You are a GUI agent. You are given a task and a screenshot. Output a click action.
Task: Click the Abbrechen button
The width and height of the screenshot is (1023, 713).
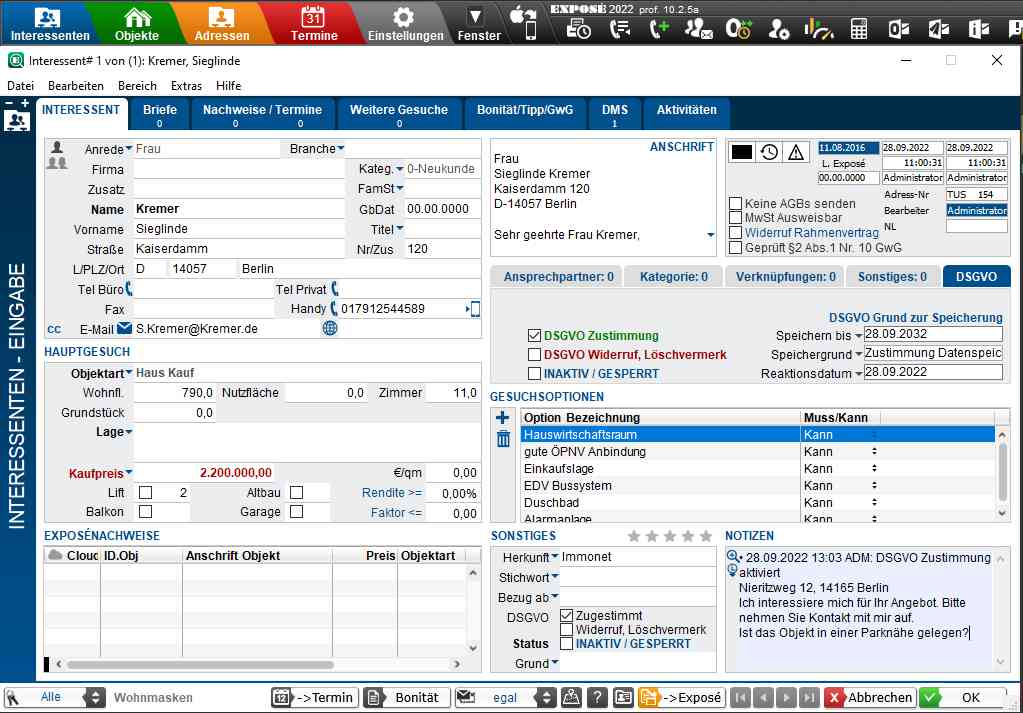coord(870,698)
